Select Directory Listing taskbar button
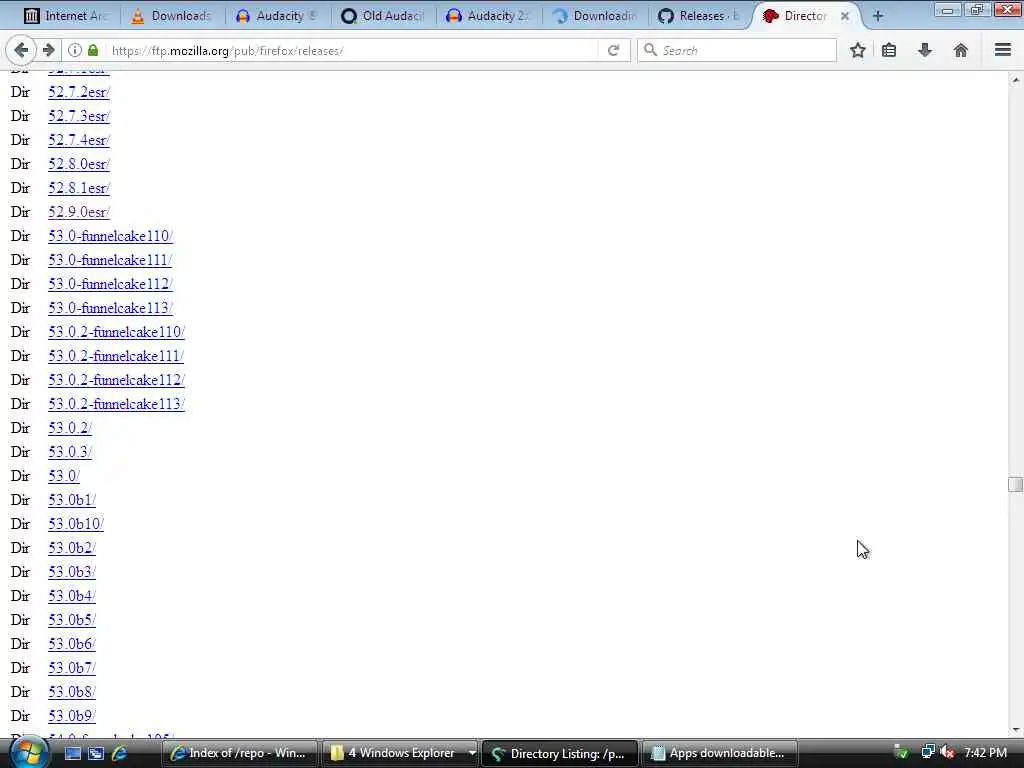This screenshot has height=768, width=1024. tap(559, 753)
